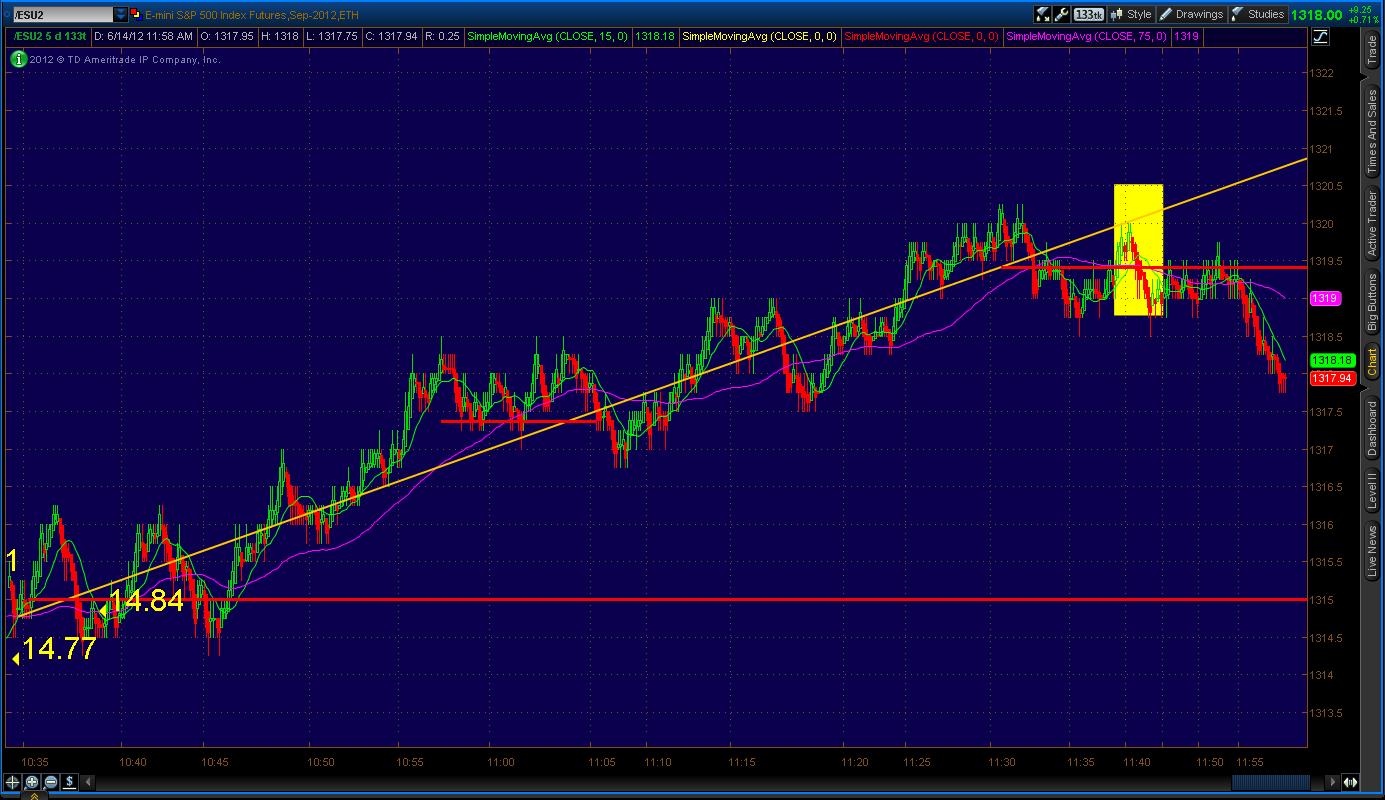
Task: Open the Drawings menu
Action: click(x=1190, y=14)
